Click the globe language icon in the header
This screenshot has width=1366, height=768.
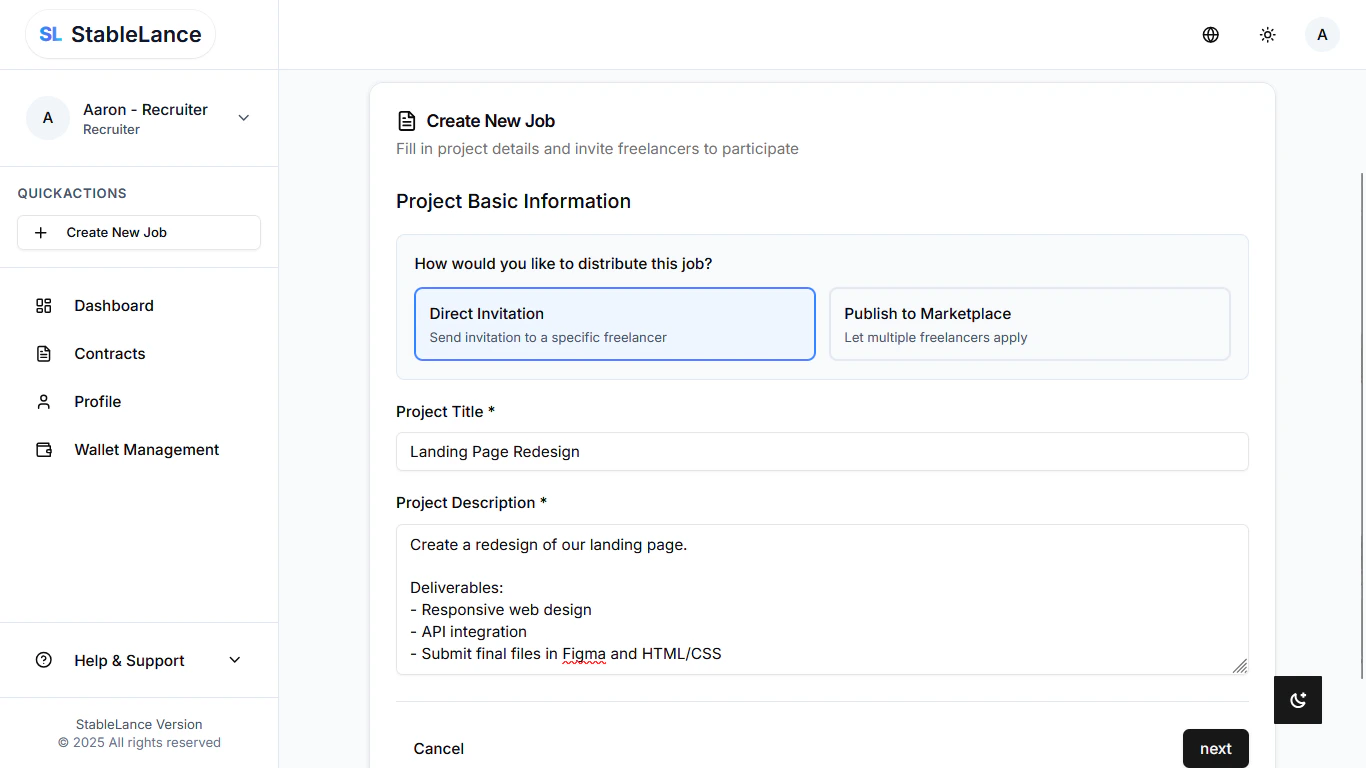click(x=1210, y=34)
